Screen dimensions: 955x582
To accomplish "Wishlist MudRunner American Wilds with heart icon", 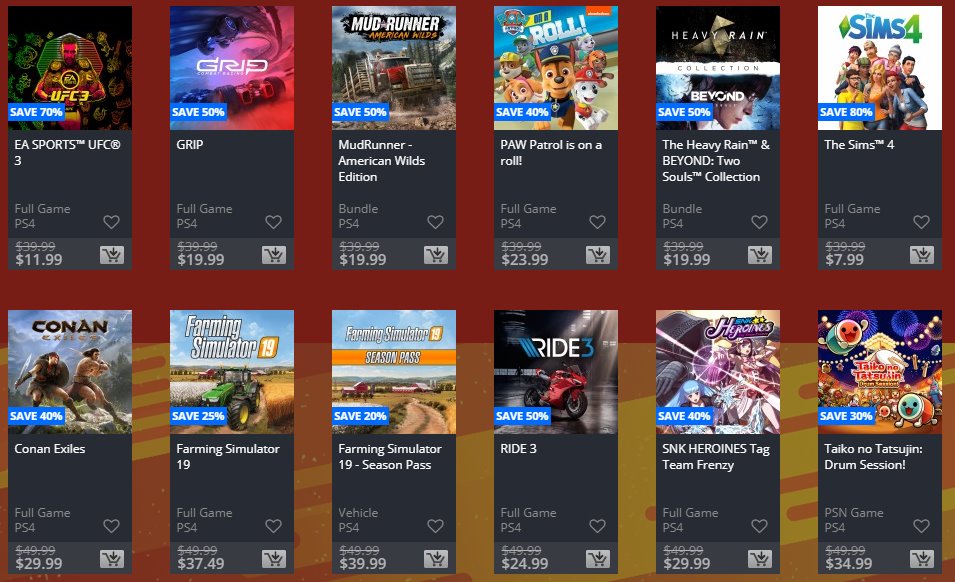I will (435, 222).
